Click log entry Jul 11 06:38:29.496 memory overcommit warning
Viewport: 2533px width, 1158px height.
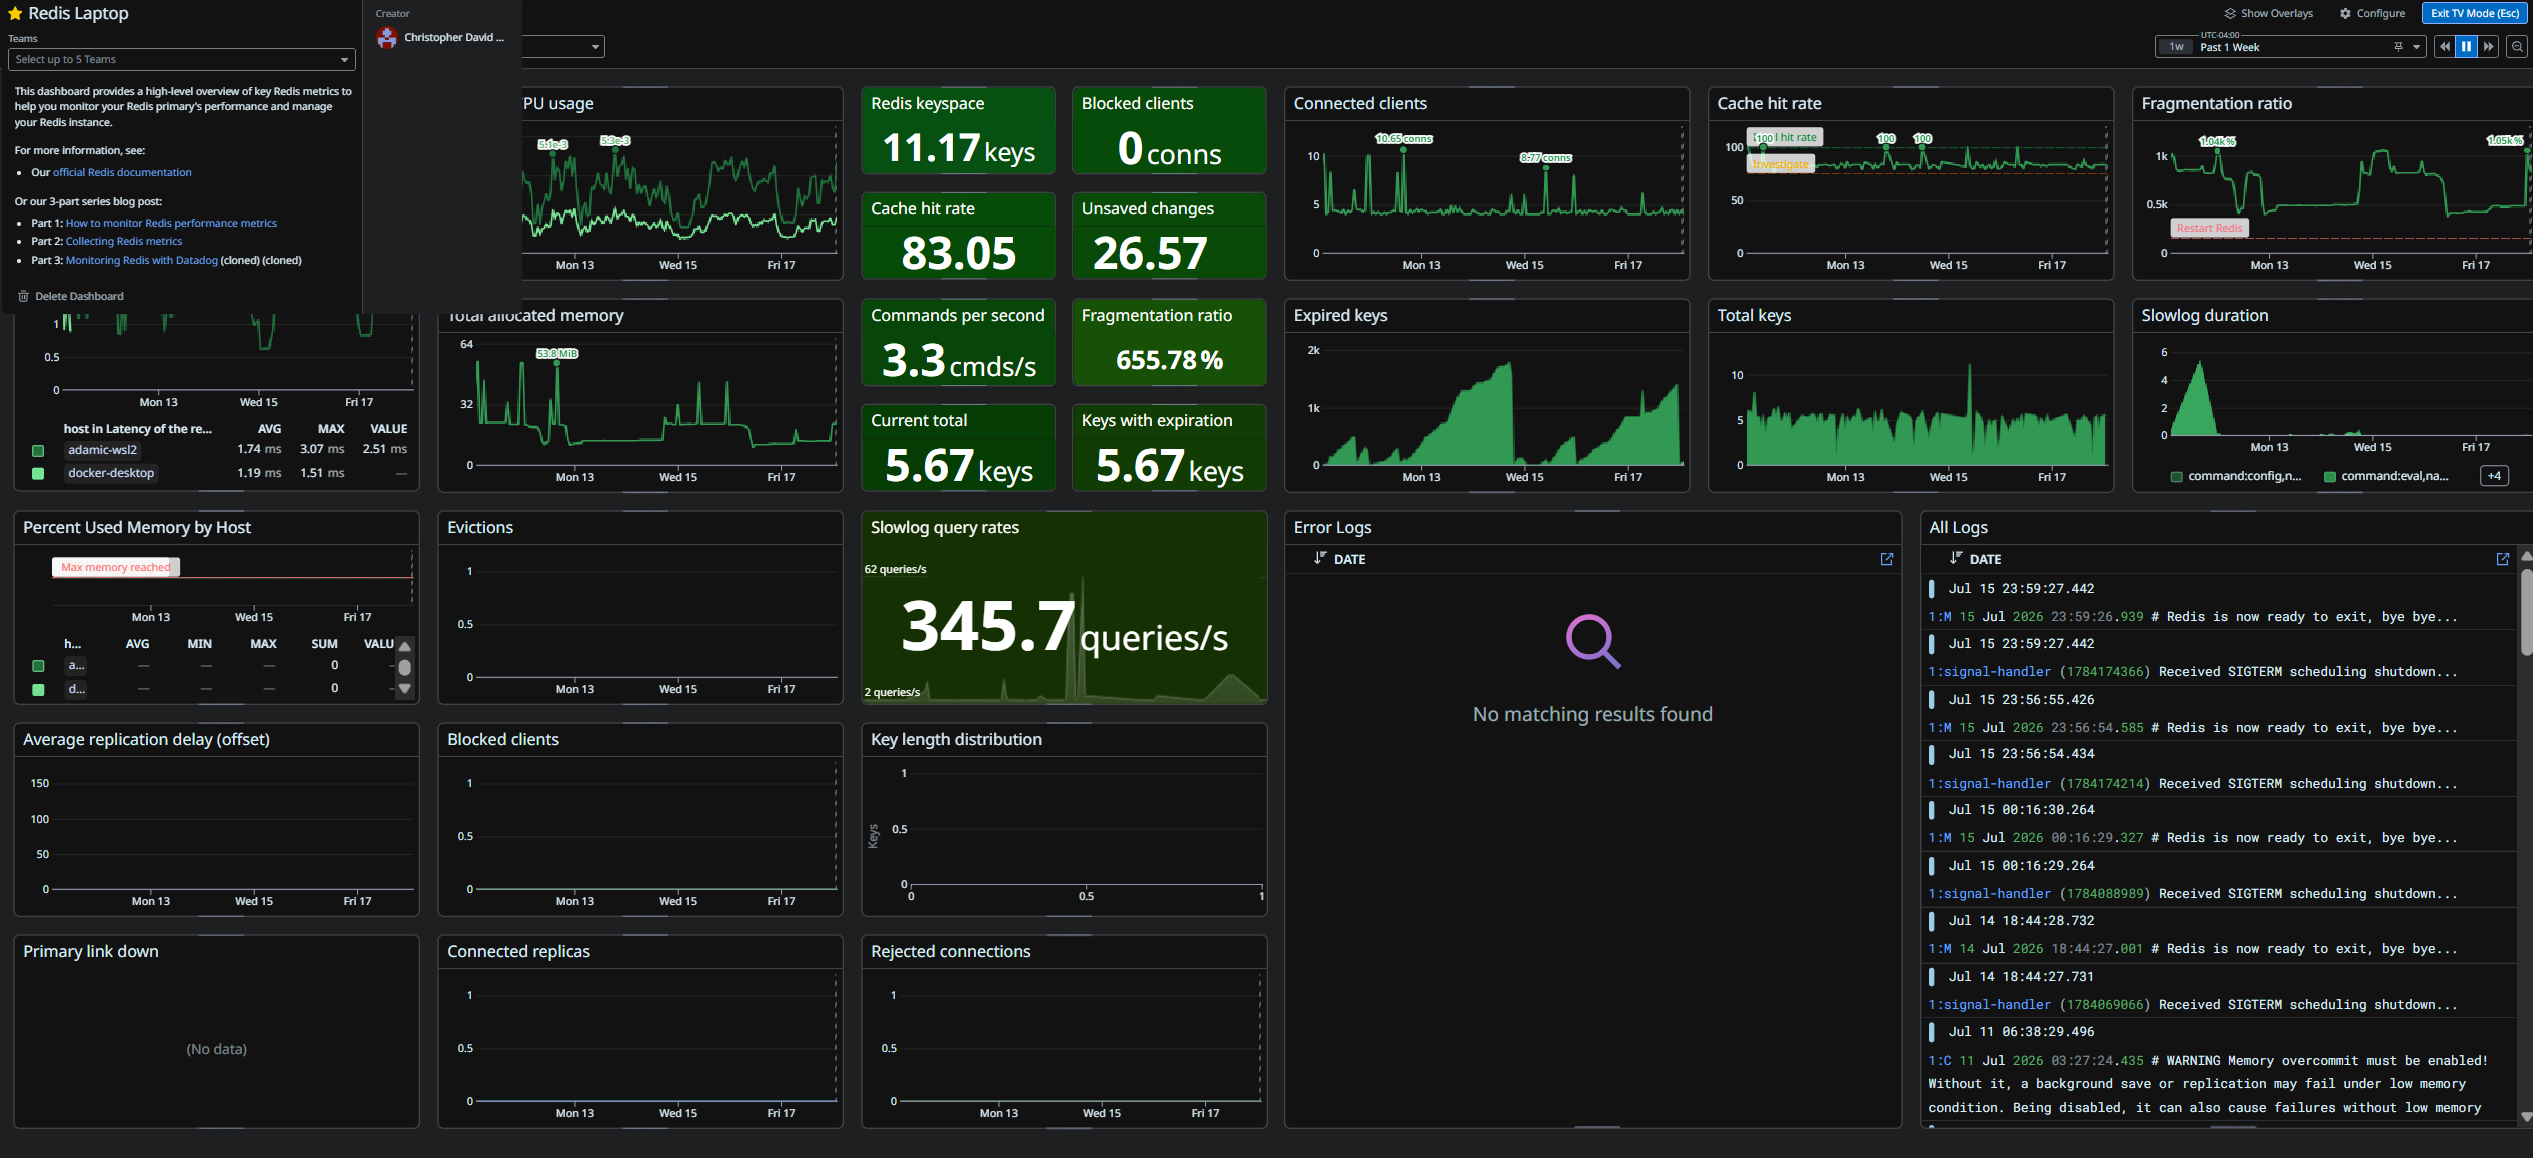(x=2218, y=1070)
